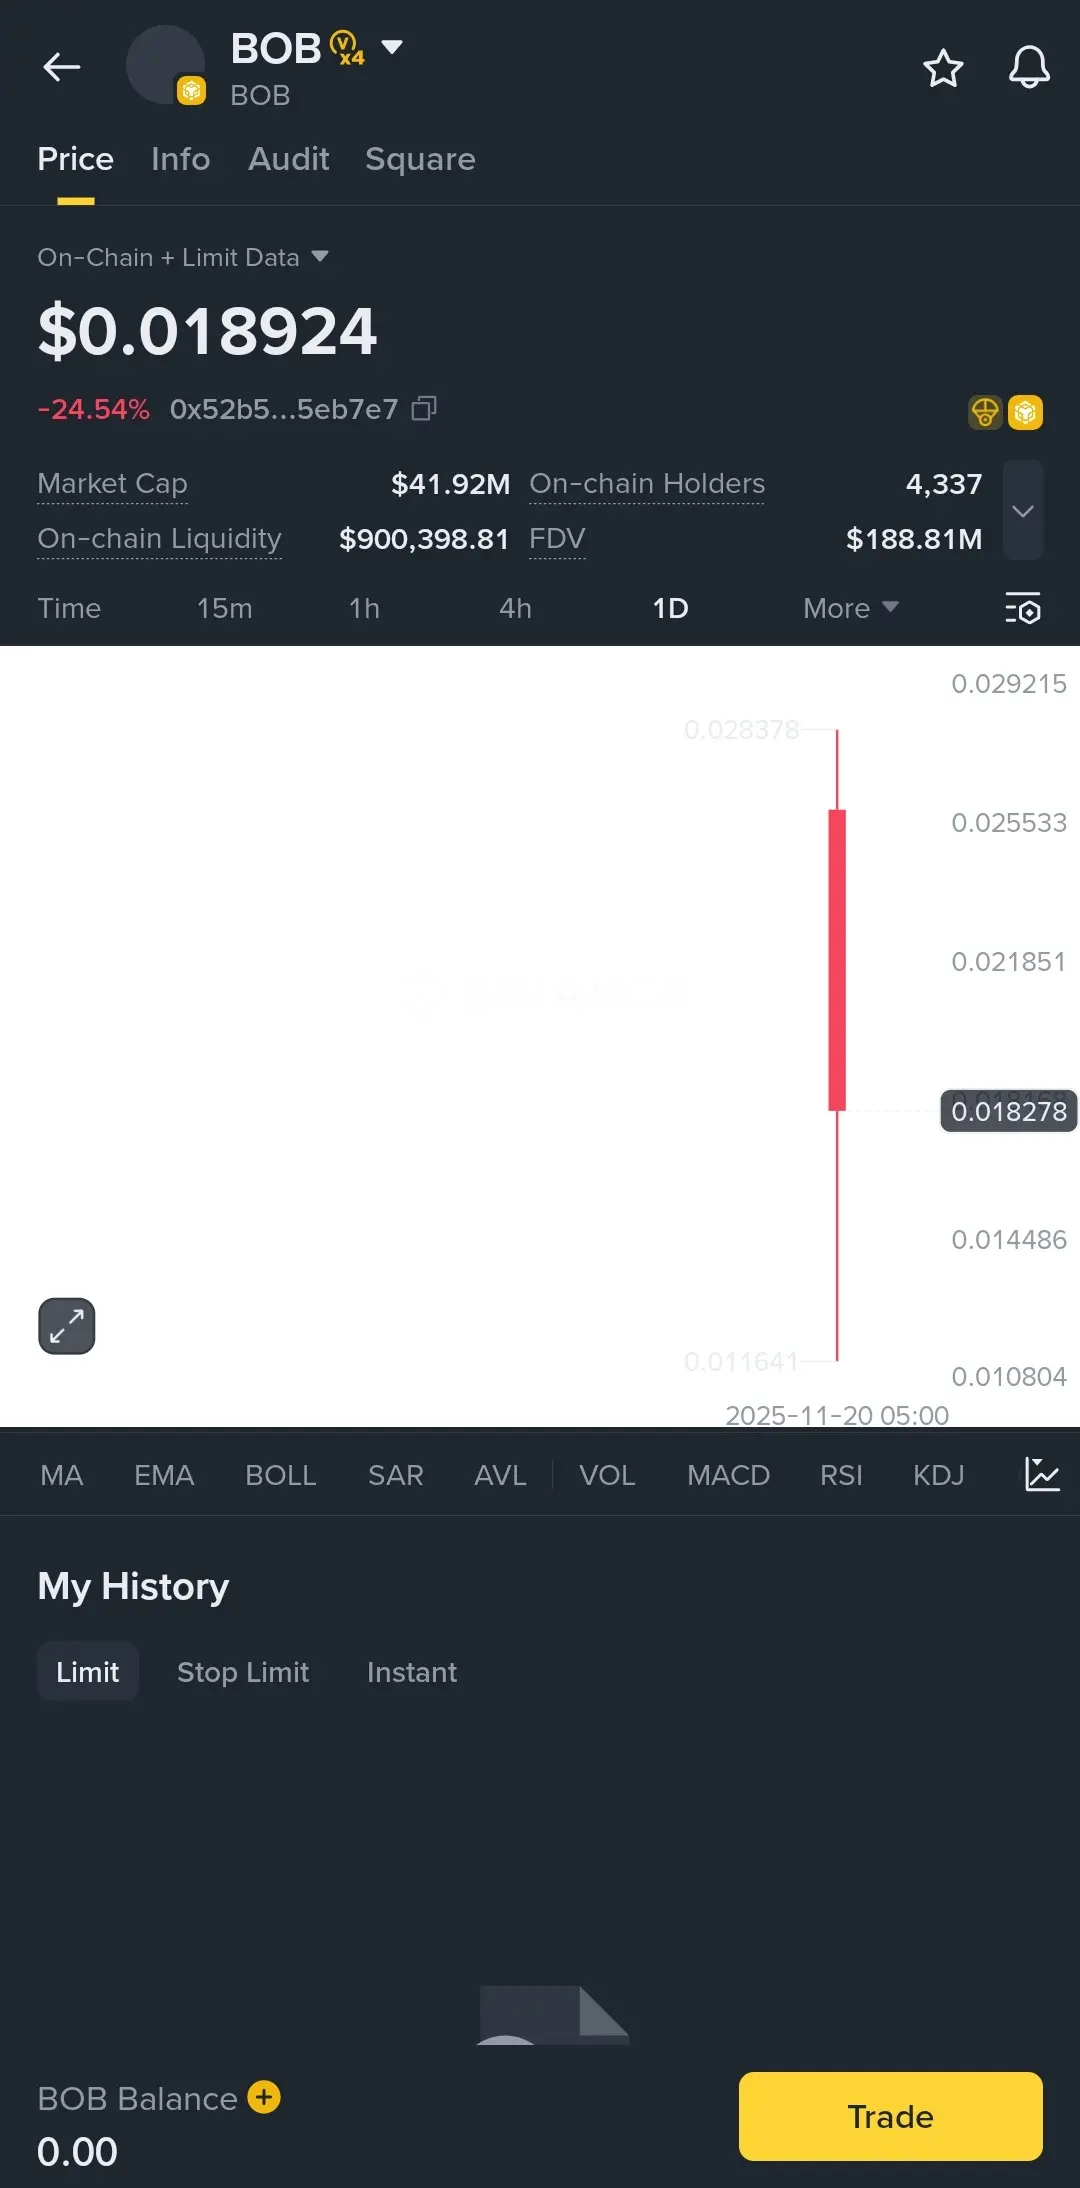1080x2188 pixels.
Task: Toggle the BOLL indicator overlay
Action: 280,1475
